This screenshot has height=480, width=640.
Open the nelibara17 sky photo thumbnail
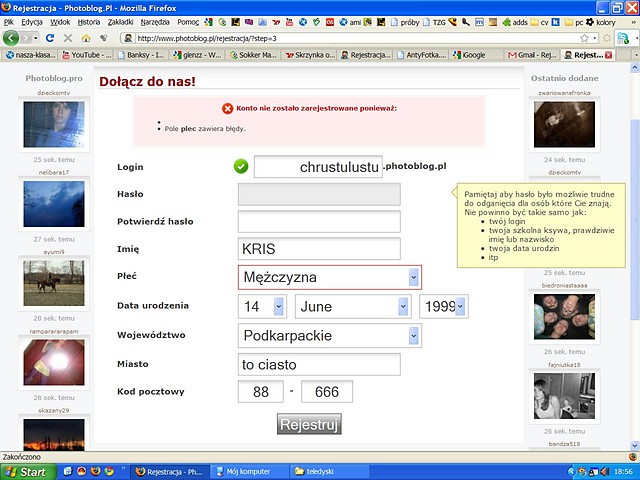(54, 204)
